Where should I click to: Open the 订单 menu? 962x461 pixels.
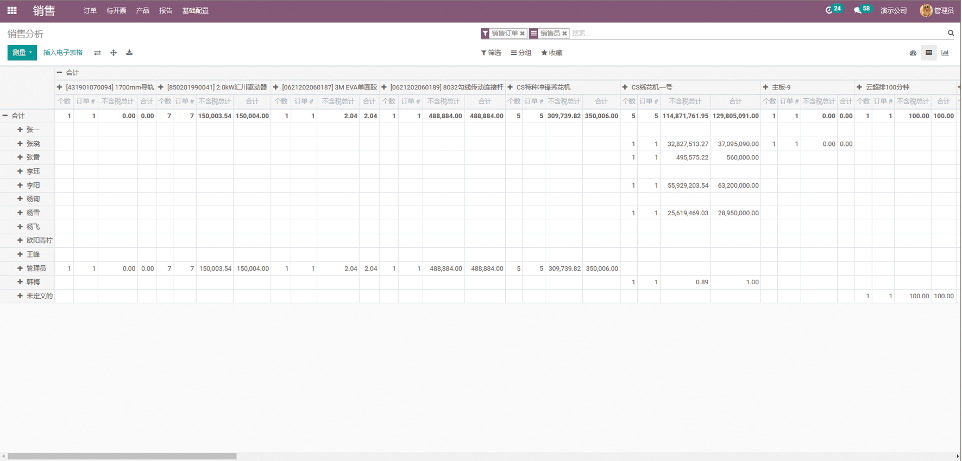tap(90, 10)
